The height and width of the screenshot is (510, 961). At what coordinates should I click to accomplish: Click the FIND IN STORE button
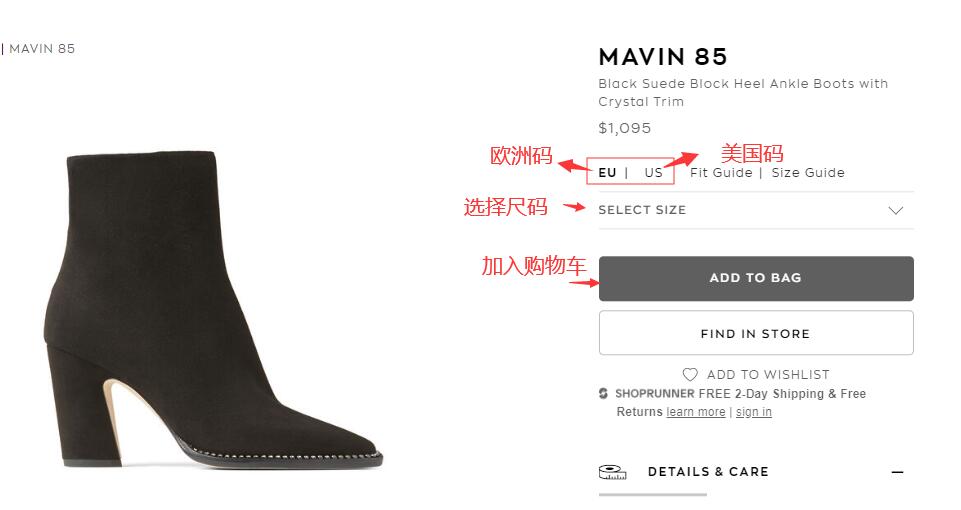tap(756, 333)
